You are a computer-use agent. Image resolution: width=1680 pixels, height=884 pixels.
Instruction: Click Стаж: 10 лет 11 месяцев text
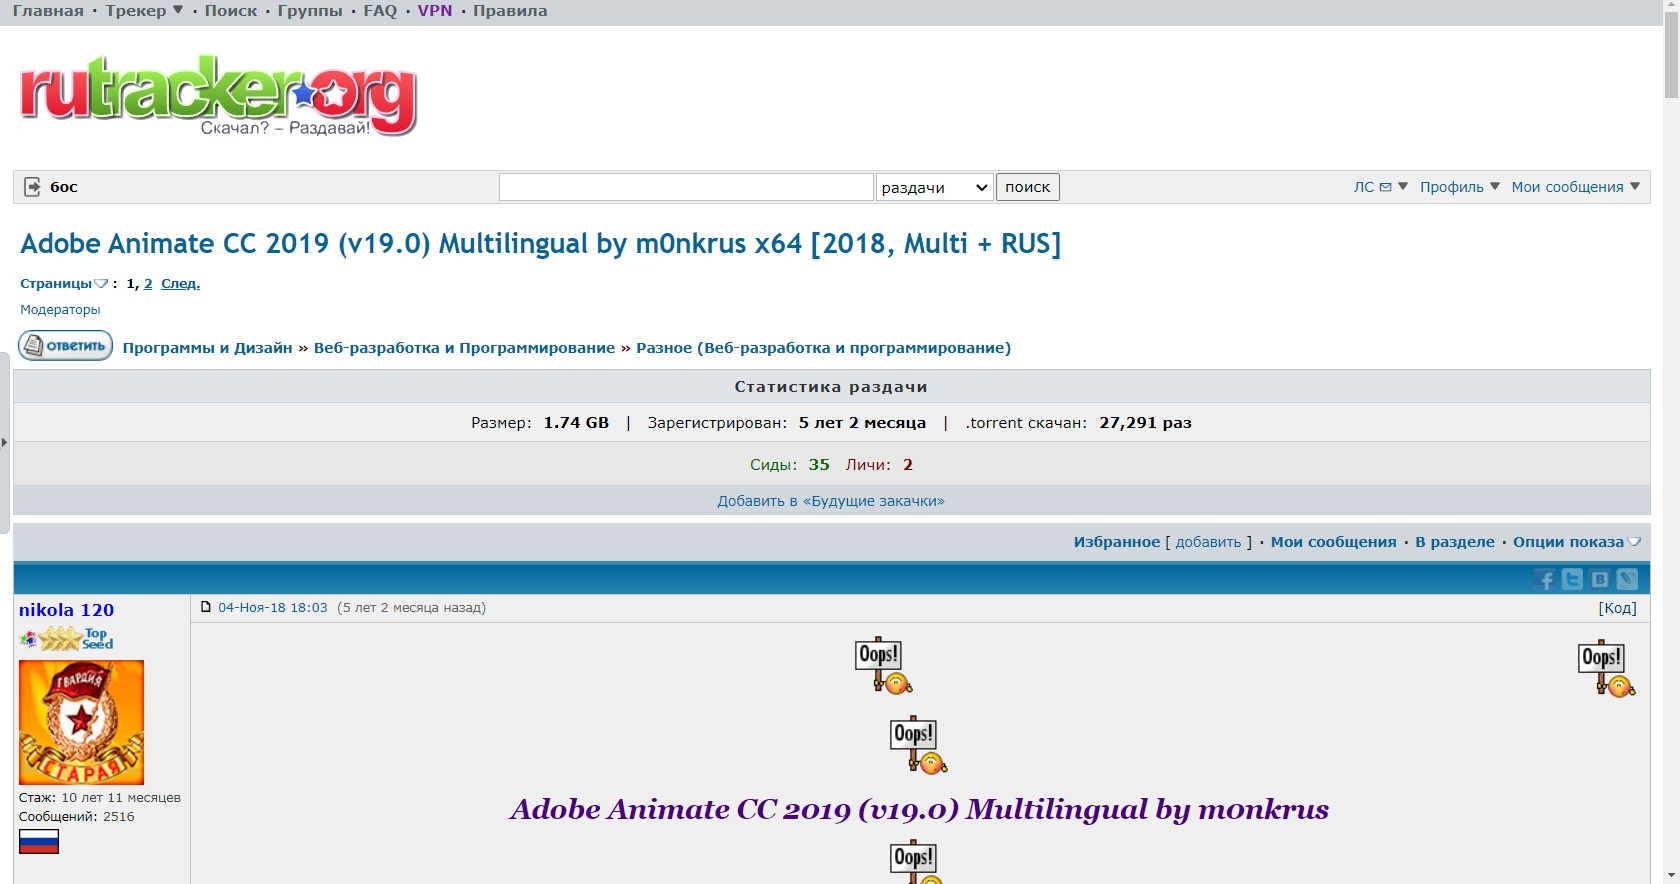[100, 798]
